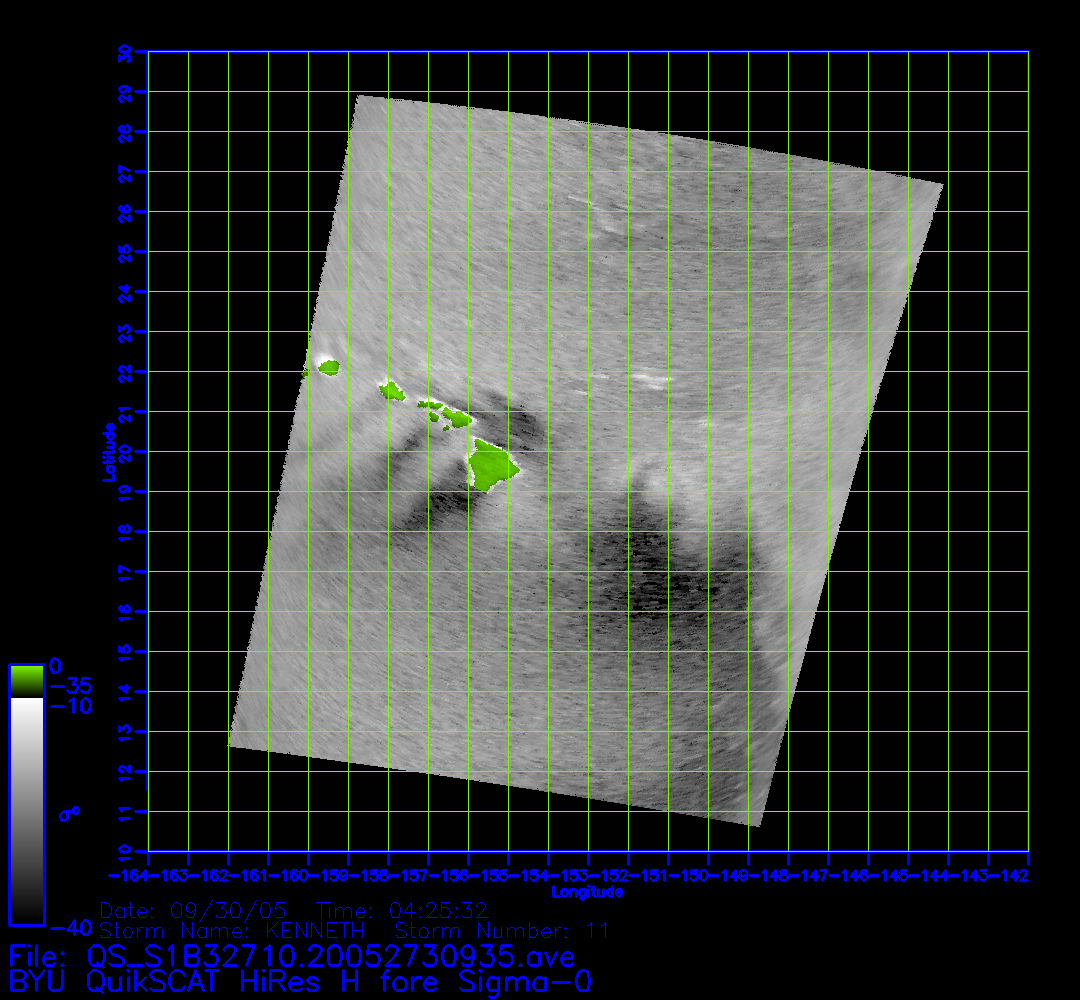
Task: Click the Latitude axis title
Action: point(106,452)
